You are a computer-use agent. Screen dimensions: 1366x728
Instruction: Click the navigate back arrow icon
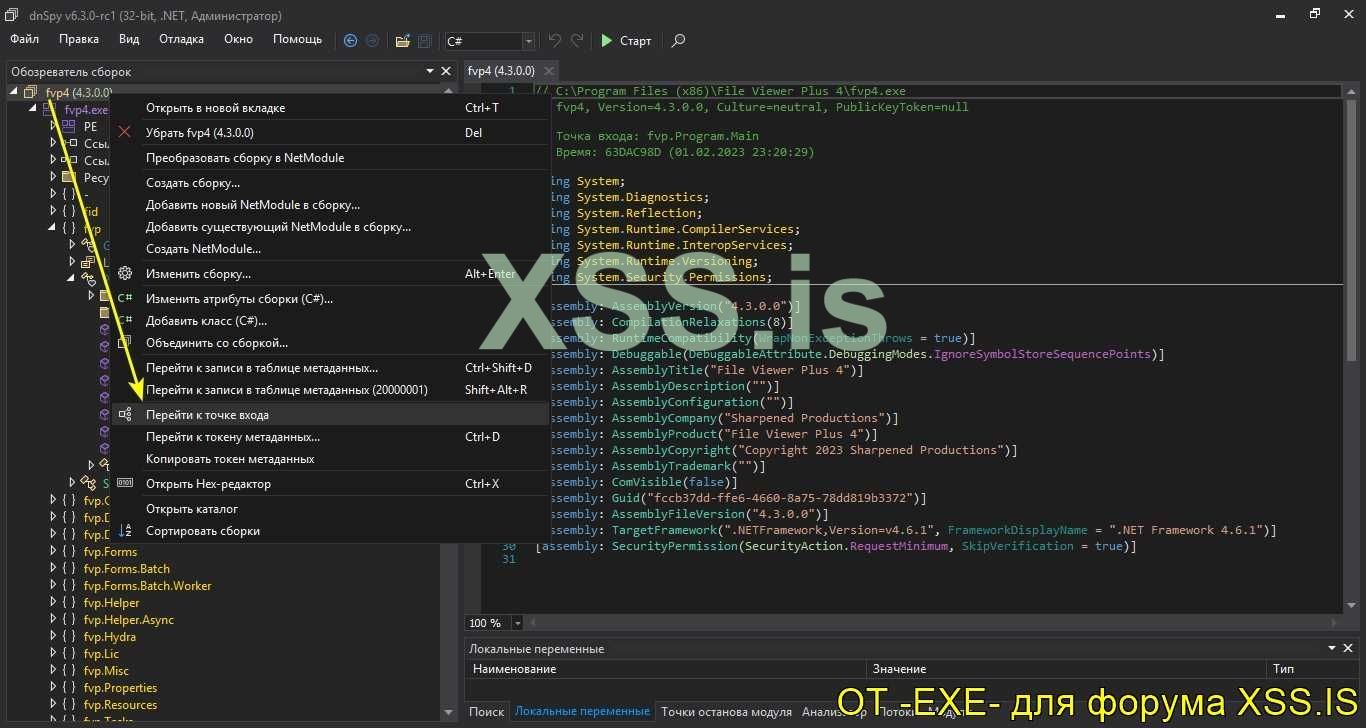(350, 41)
